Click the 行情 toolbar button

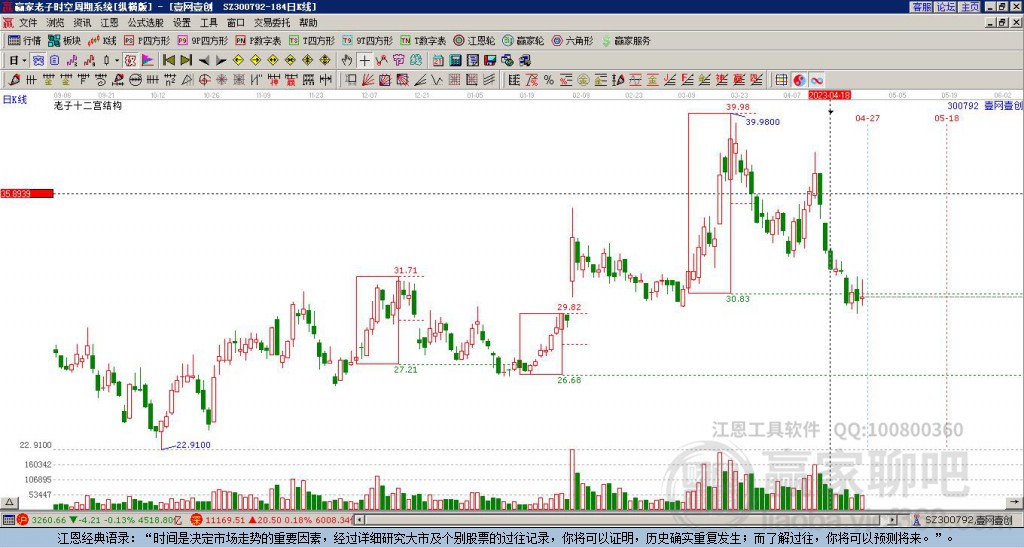tap(25, 40)
